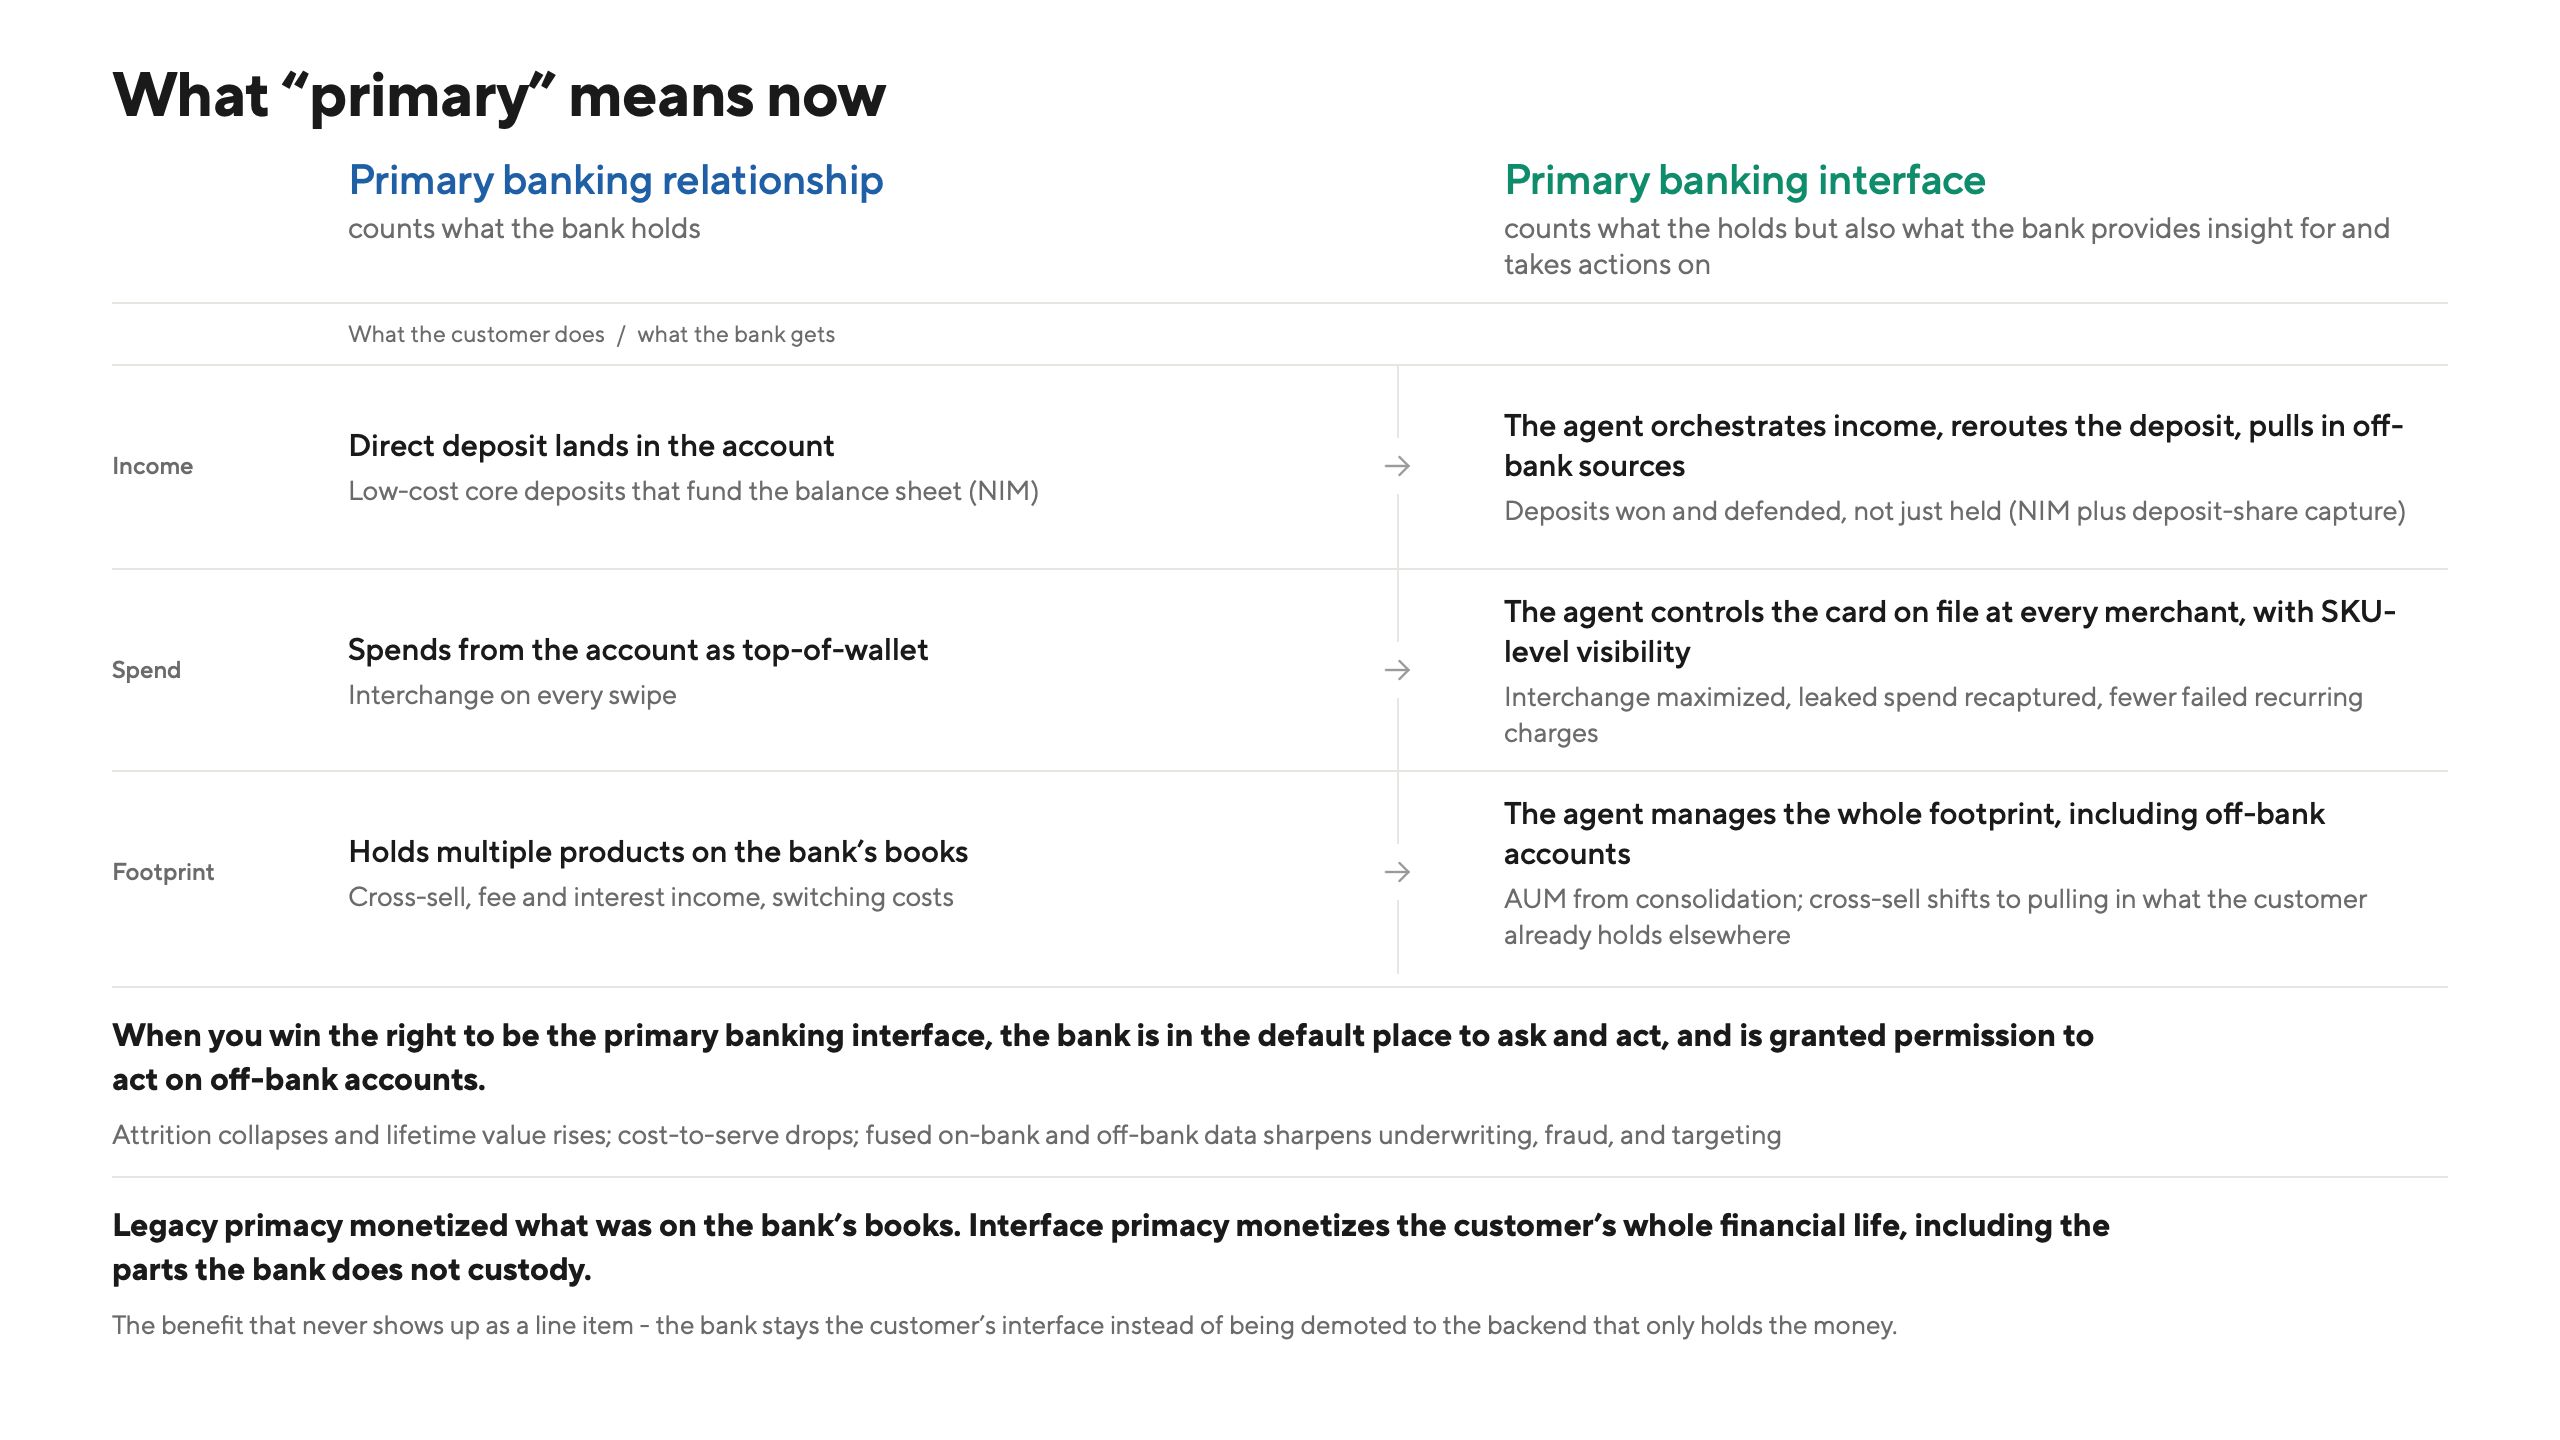The width and height of the screenshot is (2560, 1440).
Task: Select the 'Income' row label
Action: (x=152, y=466)
